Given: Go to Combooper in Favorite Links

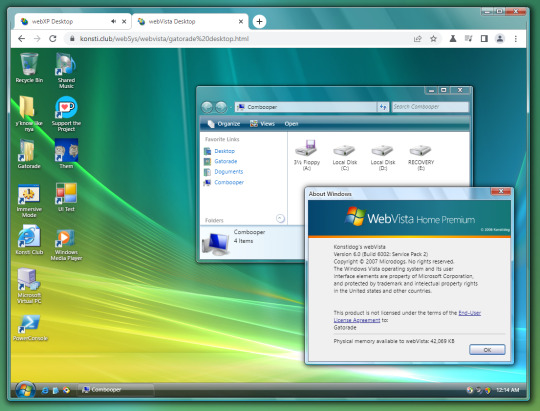Looking at the screenshot, I should click(x=229, y=182).
